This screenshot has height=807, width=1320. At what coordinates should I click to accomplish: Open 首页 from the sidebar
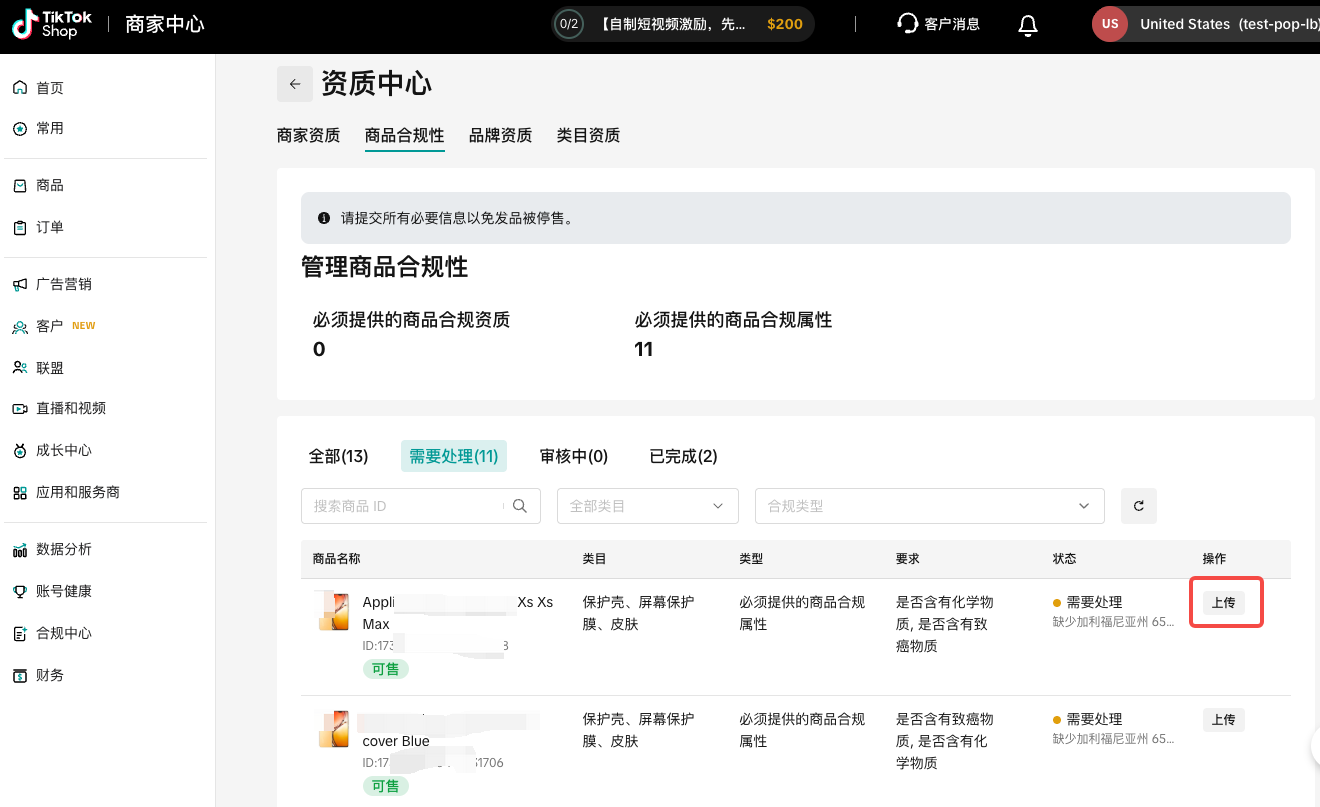pyautogui.click(x=50, y=88)
